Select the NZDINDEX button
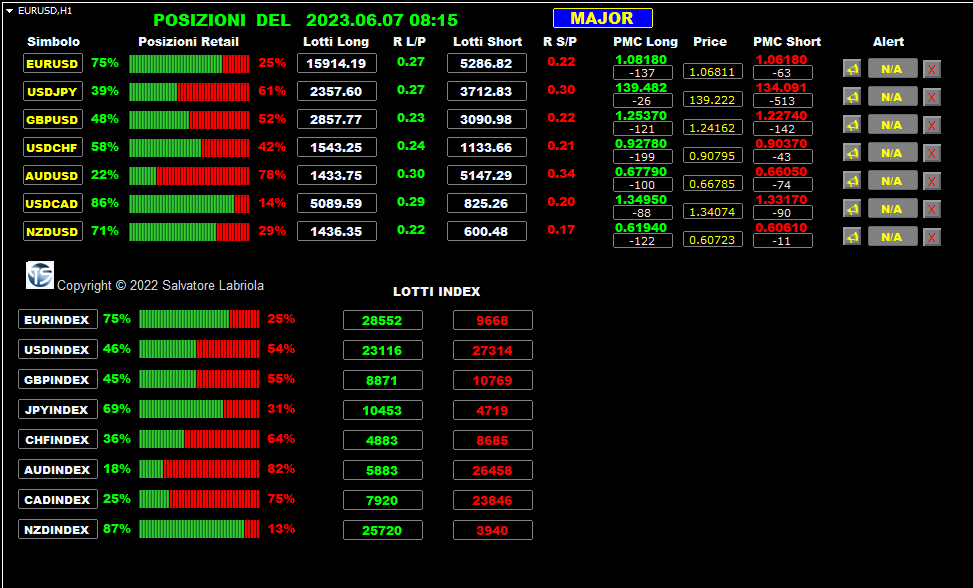 pyautogui.click(x=58, y=529)
